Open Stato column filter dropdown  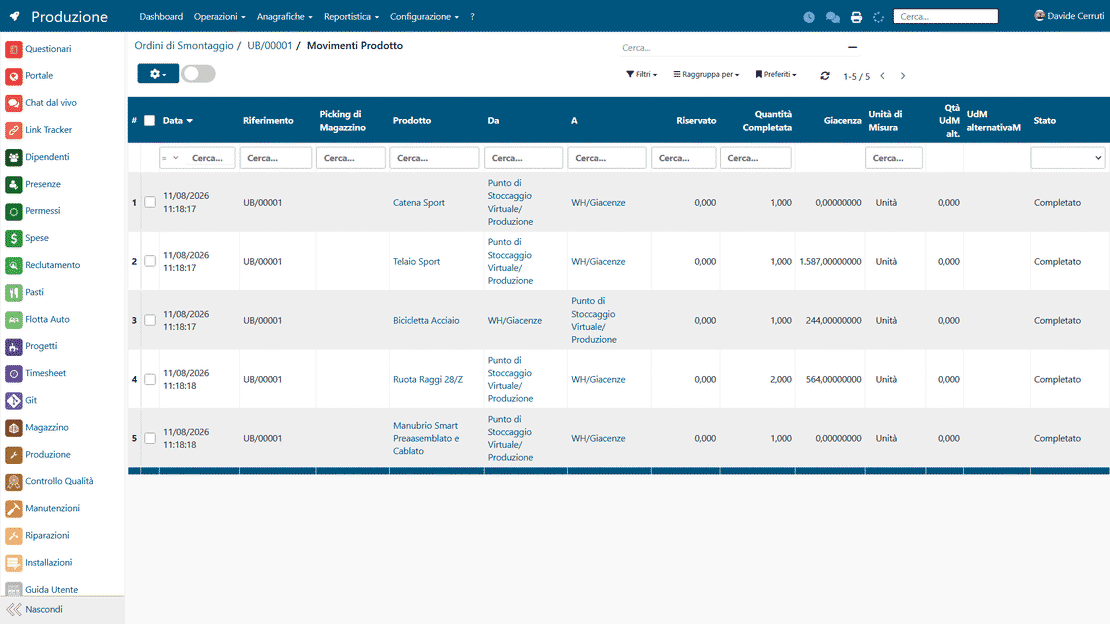click(x=1068, y=158)
